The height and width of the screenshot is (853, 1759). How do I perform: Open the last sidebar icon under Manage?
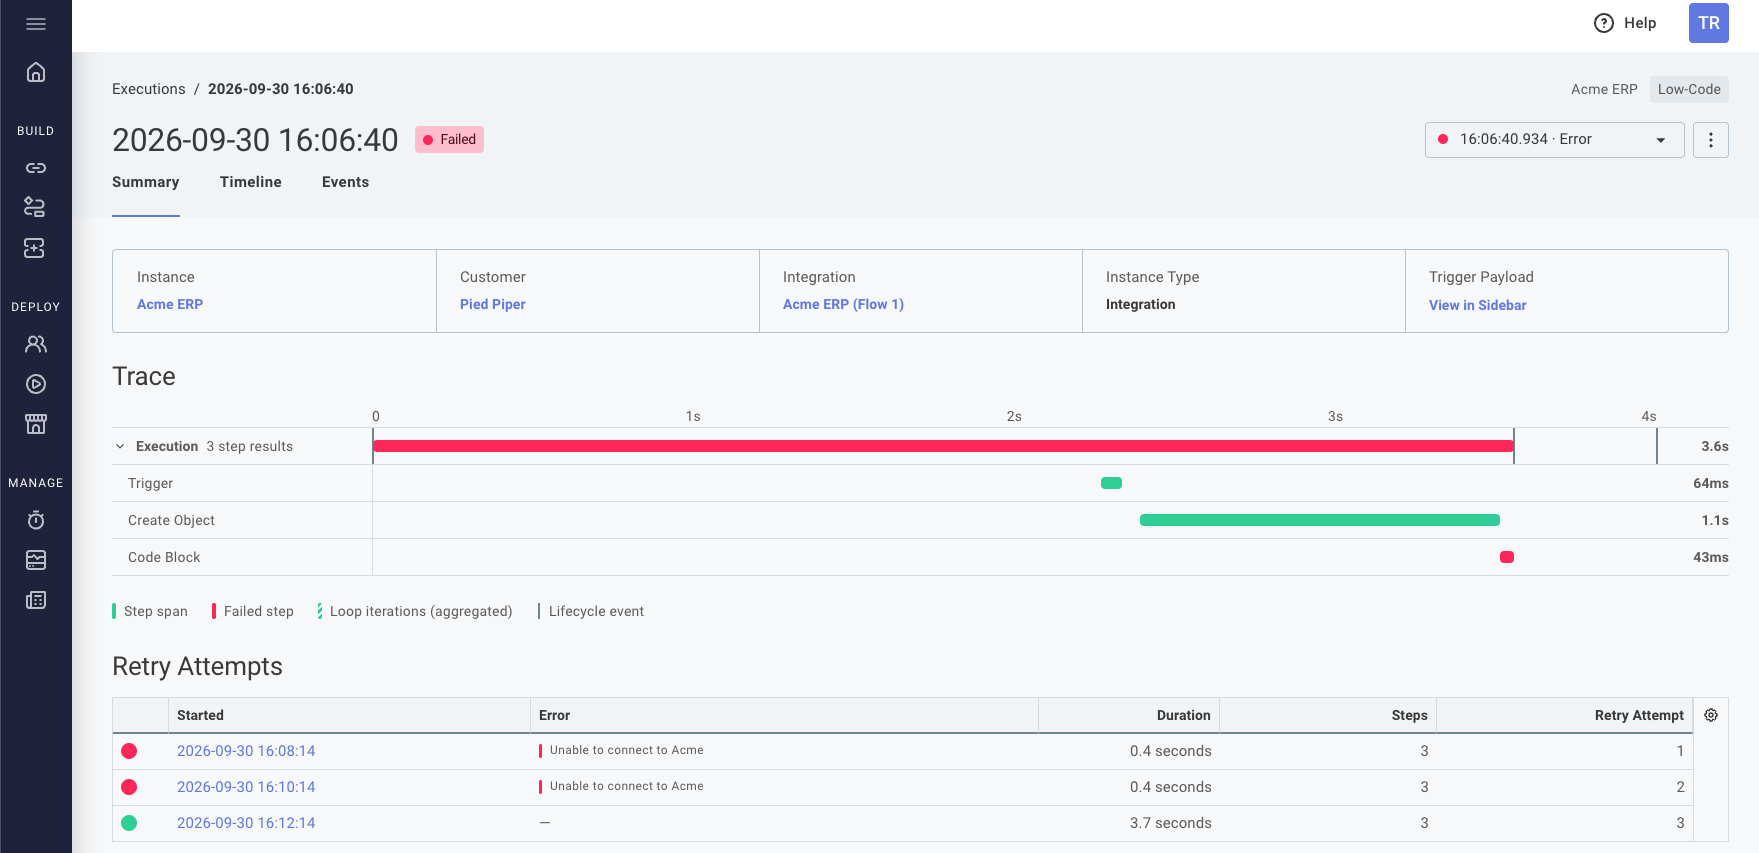pyautogui.click(x=36, y=600)
